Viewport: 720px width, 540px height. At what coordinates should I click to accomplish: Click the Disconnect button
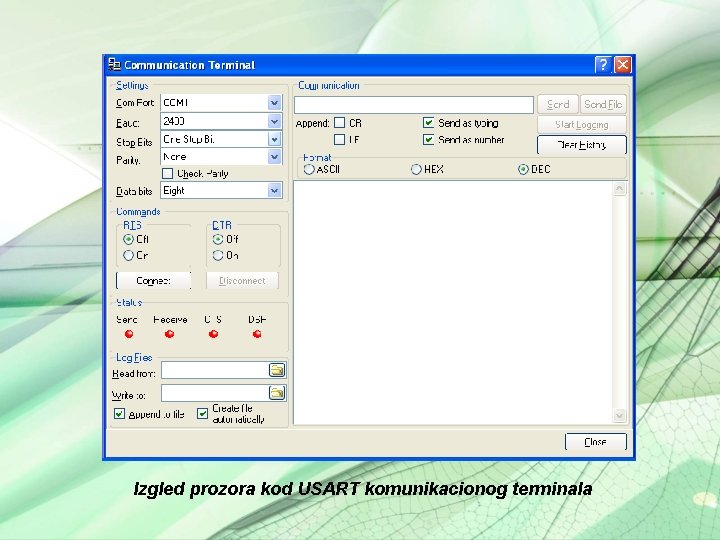(242, 281)
